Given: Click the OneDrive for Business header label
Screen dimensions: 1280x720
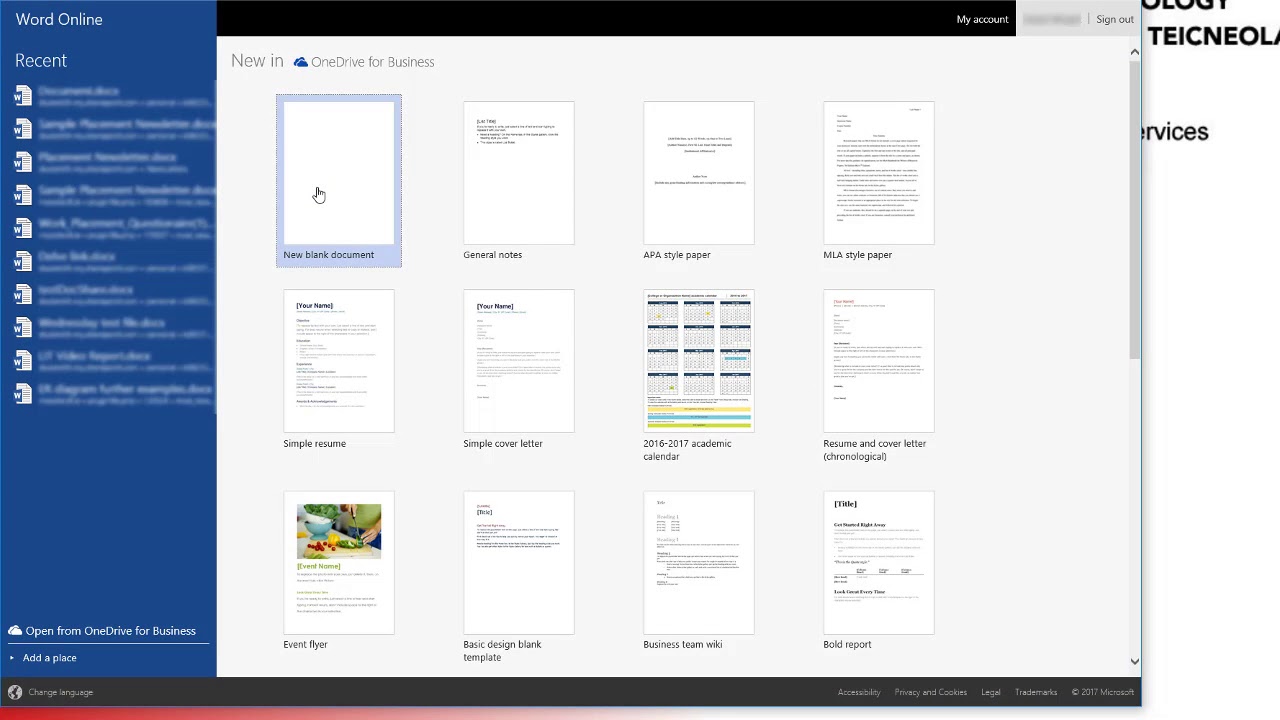Looking at the screenshot, I should pyautogui.click(x=372, y=62).
